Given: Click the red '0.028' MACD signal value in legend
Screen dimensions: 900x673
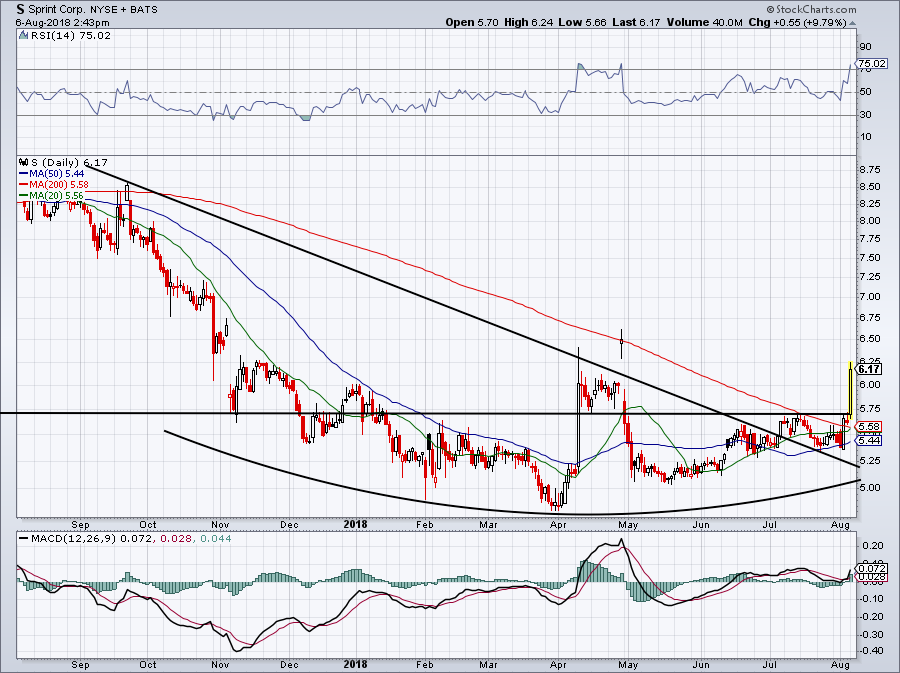Looking at the screenshot, I should tap(174, 539).
